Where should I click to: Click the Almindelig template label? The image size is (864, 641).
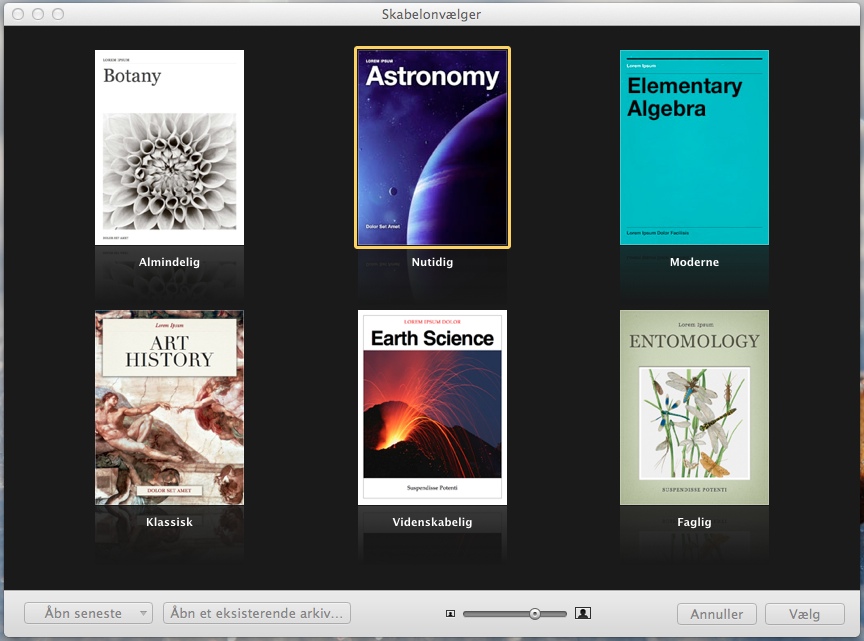tap(169, 262)
